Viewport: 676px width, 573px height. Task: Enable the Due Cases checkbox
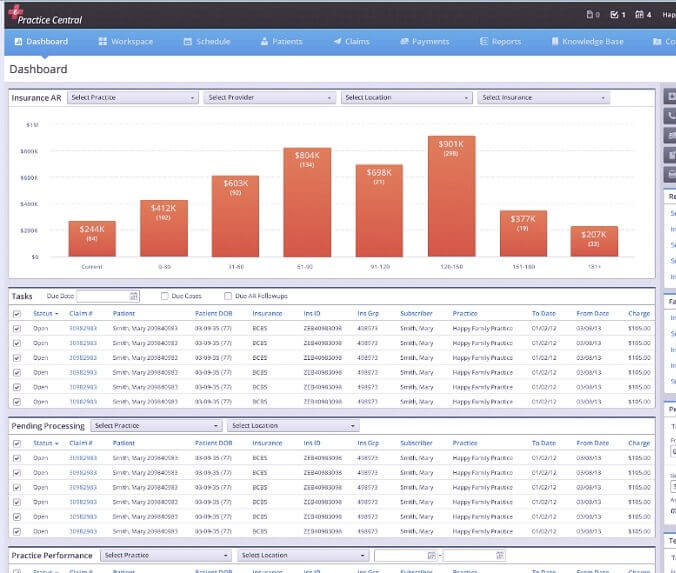tap(164, 297)
